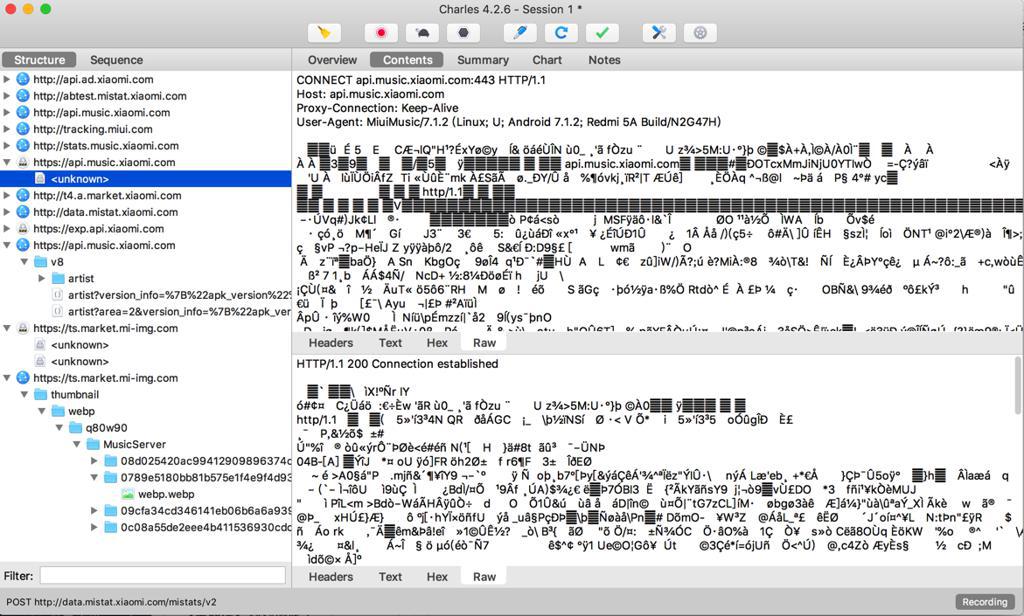Open the Tools wrench icon
The width and height of the screenshot is (1024, 616).
tap(659, 33)
